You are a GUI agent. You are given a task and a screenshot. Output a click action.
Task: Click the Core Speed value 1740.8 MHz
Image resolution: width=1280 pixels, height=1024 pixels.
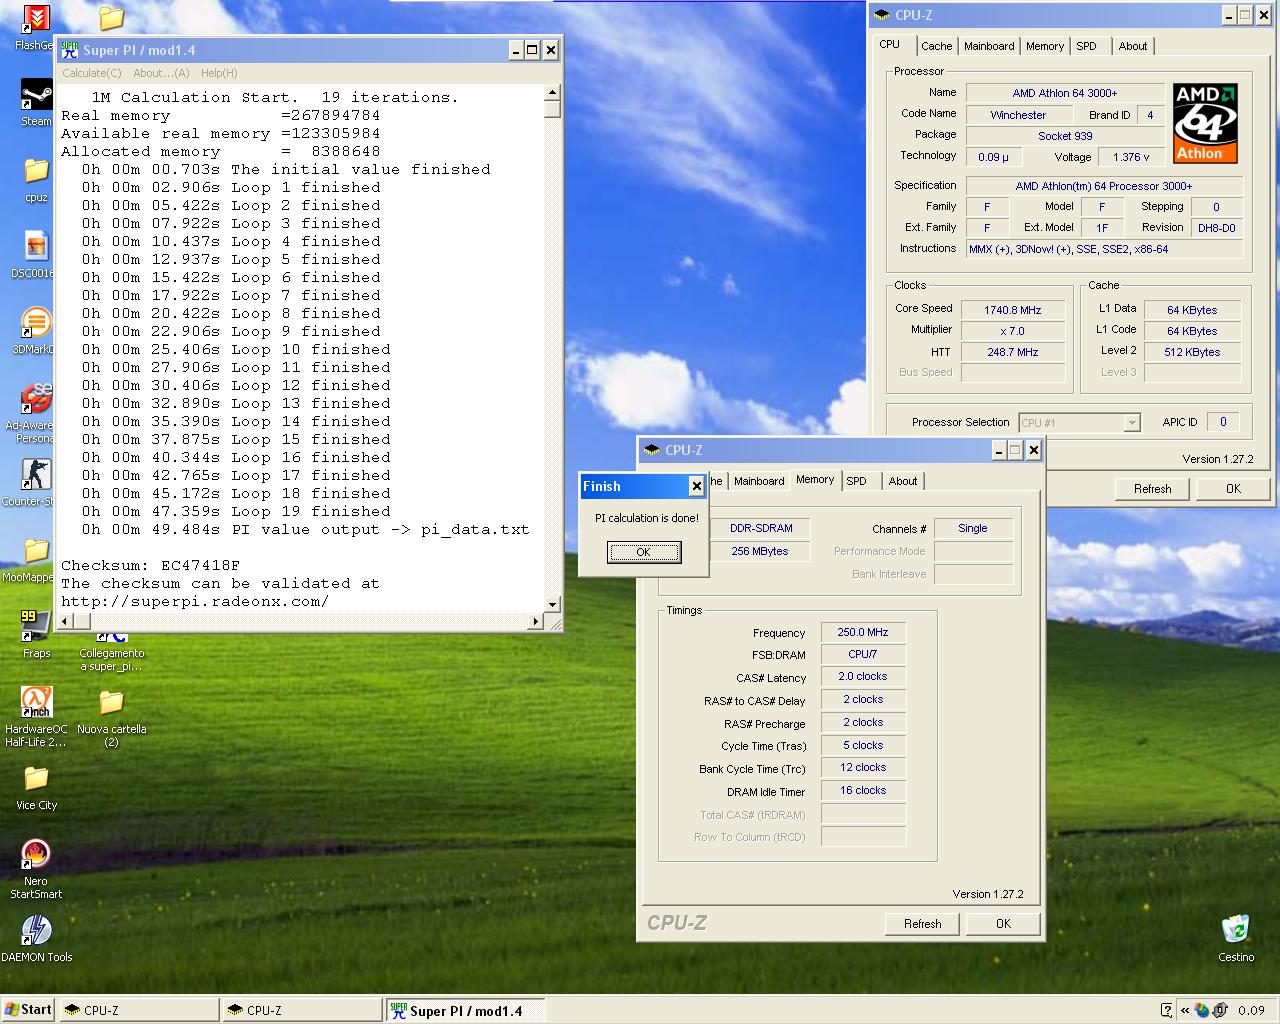(x=1012, y=310)
